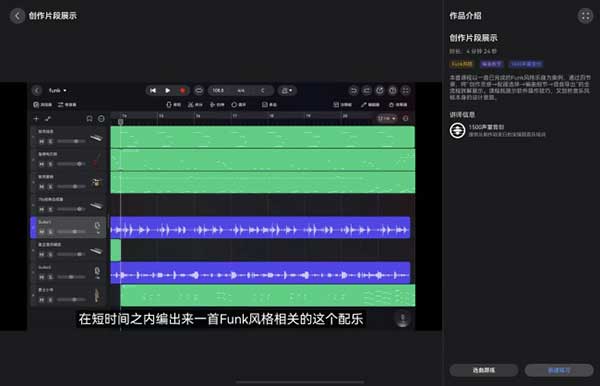Adjust the Guitar1 track volume slider
This screenshot has height=386, width=600.
[x=71, y=232]
